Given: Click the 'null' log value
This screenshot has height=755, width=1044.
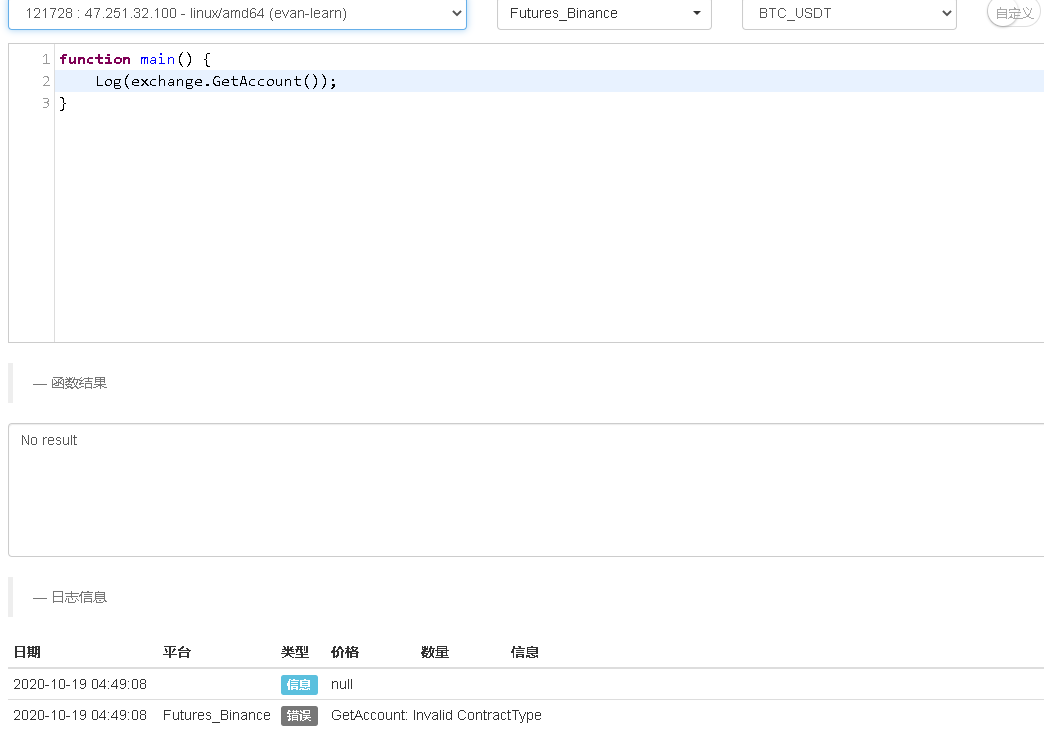Looking at the screenshot, I should coord(342,684).
